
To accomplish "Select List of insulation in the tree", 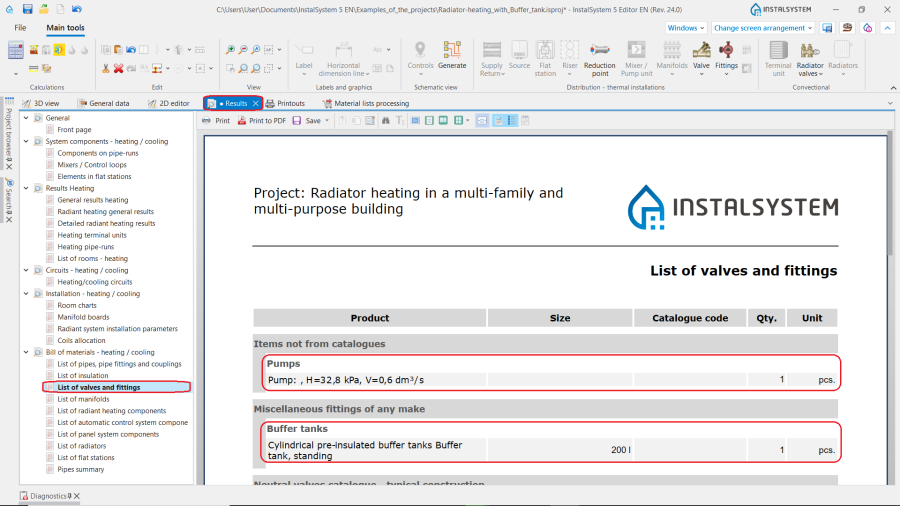I will pos(83,376).
